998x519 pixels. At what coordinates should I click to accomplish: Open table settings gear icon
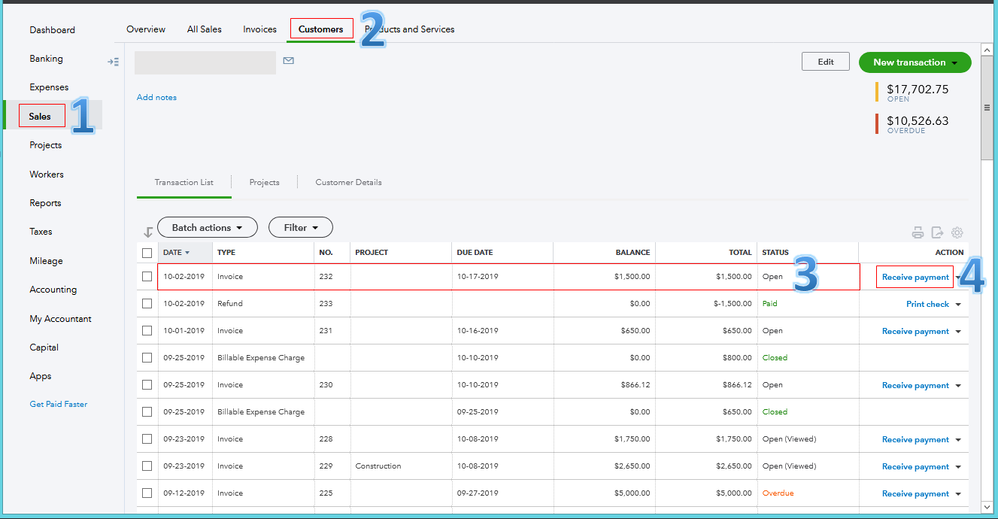pyautogui.click(x=957, y=233)
